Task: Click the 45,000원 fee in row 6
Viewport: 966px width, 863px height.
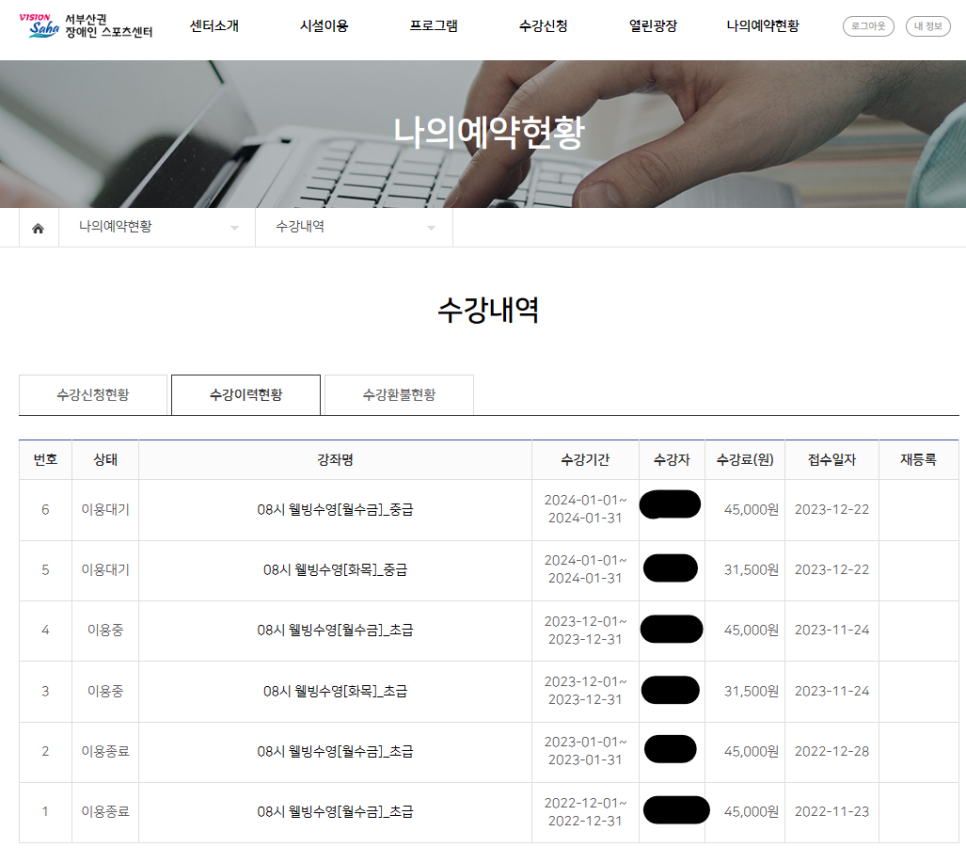Action: click(x=751, y=509)
